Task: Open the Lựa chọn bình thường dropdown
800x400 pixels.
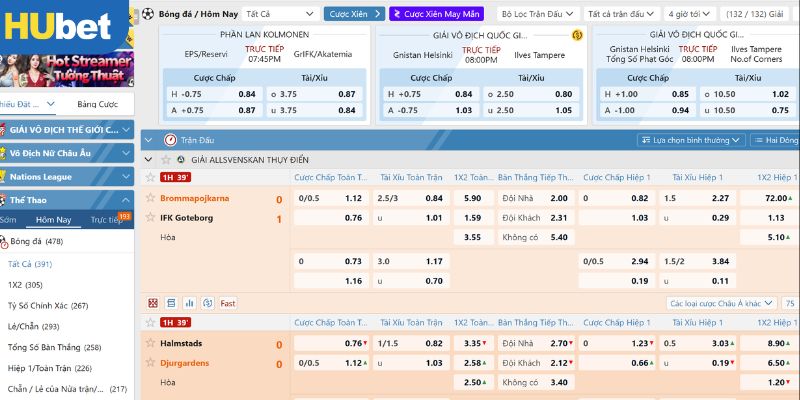Action: click(691, 140)
